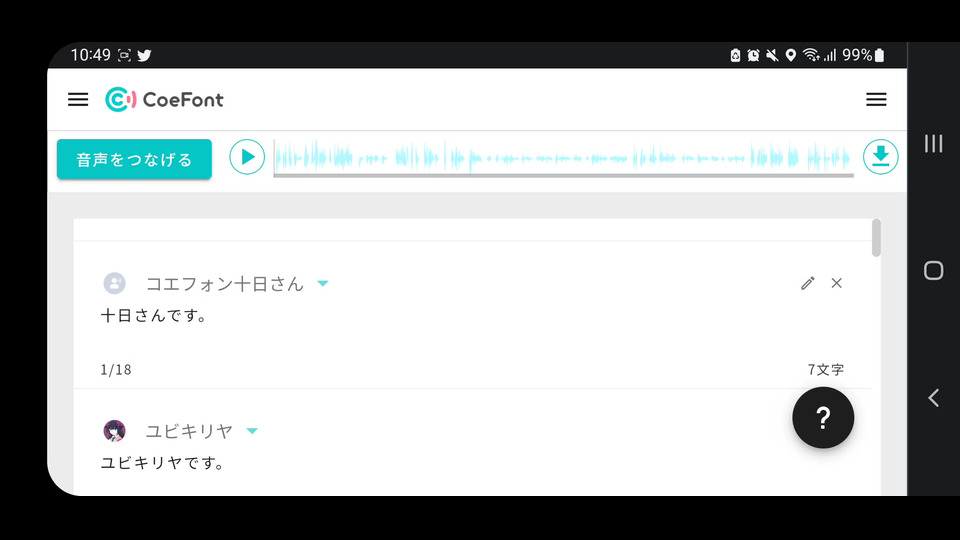
Task: Click the vertical scrollbar handle
Action: point(876,238)
